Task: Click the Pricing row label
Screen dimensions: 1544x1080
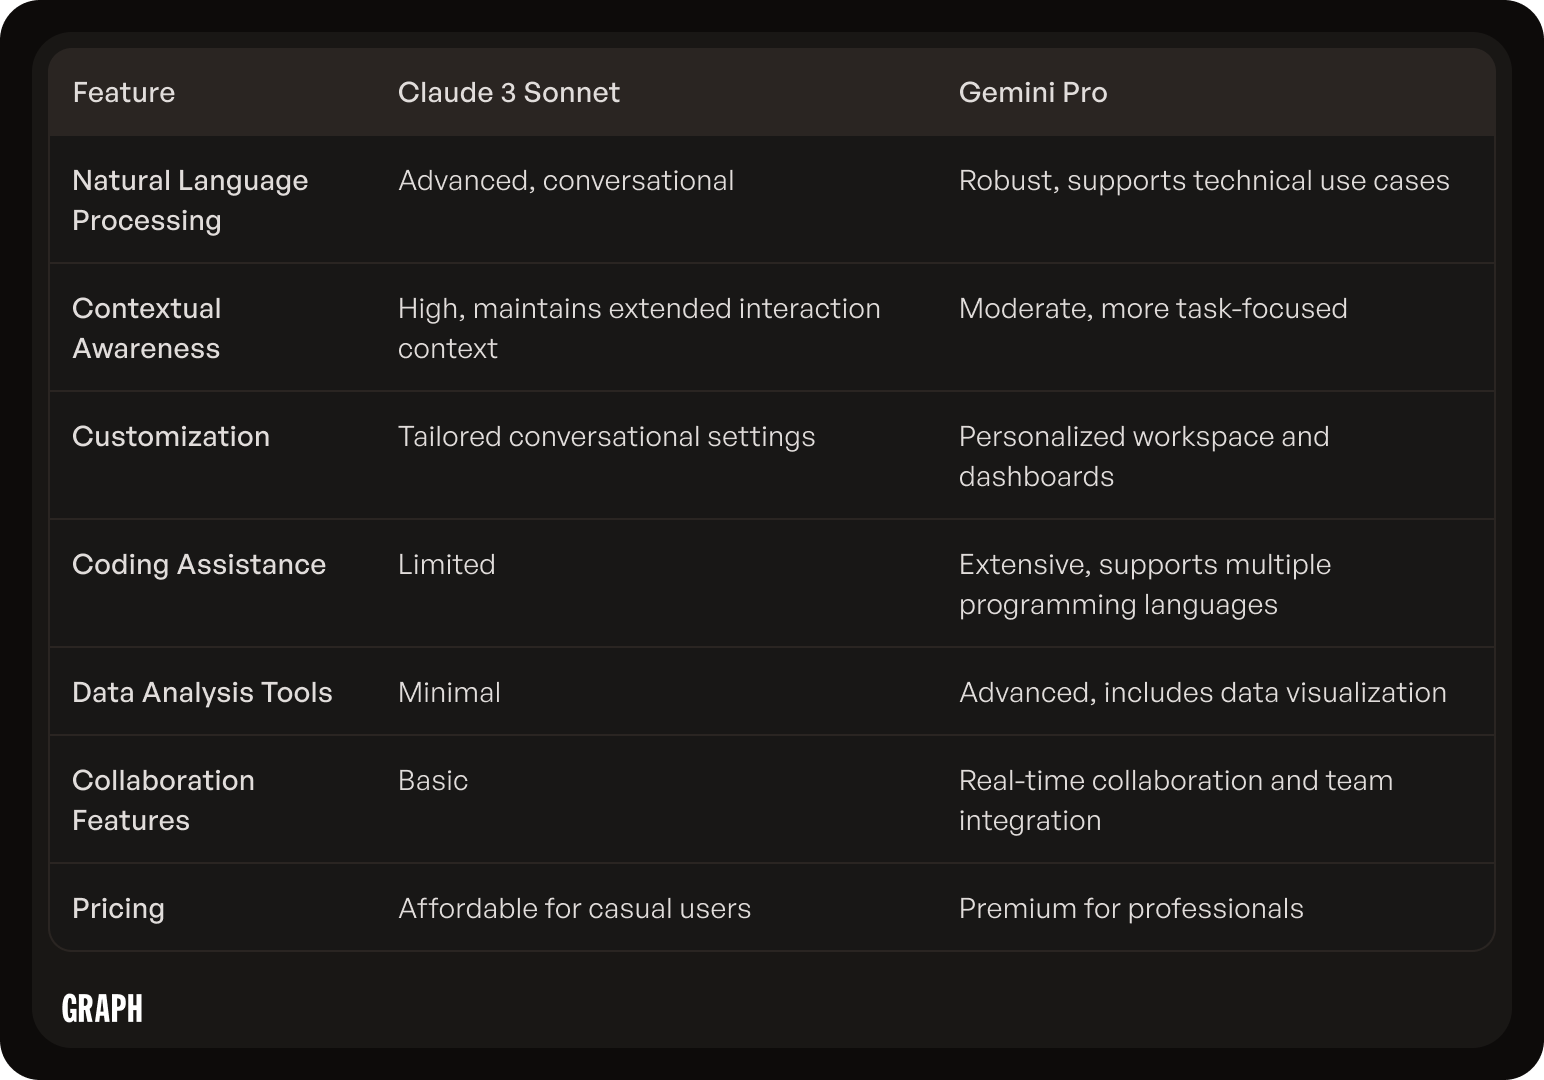Action: [x=118, y=909]
